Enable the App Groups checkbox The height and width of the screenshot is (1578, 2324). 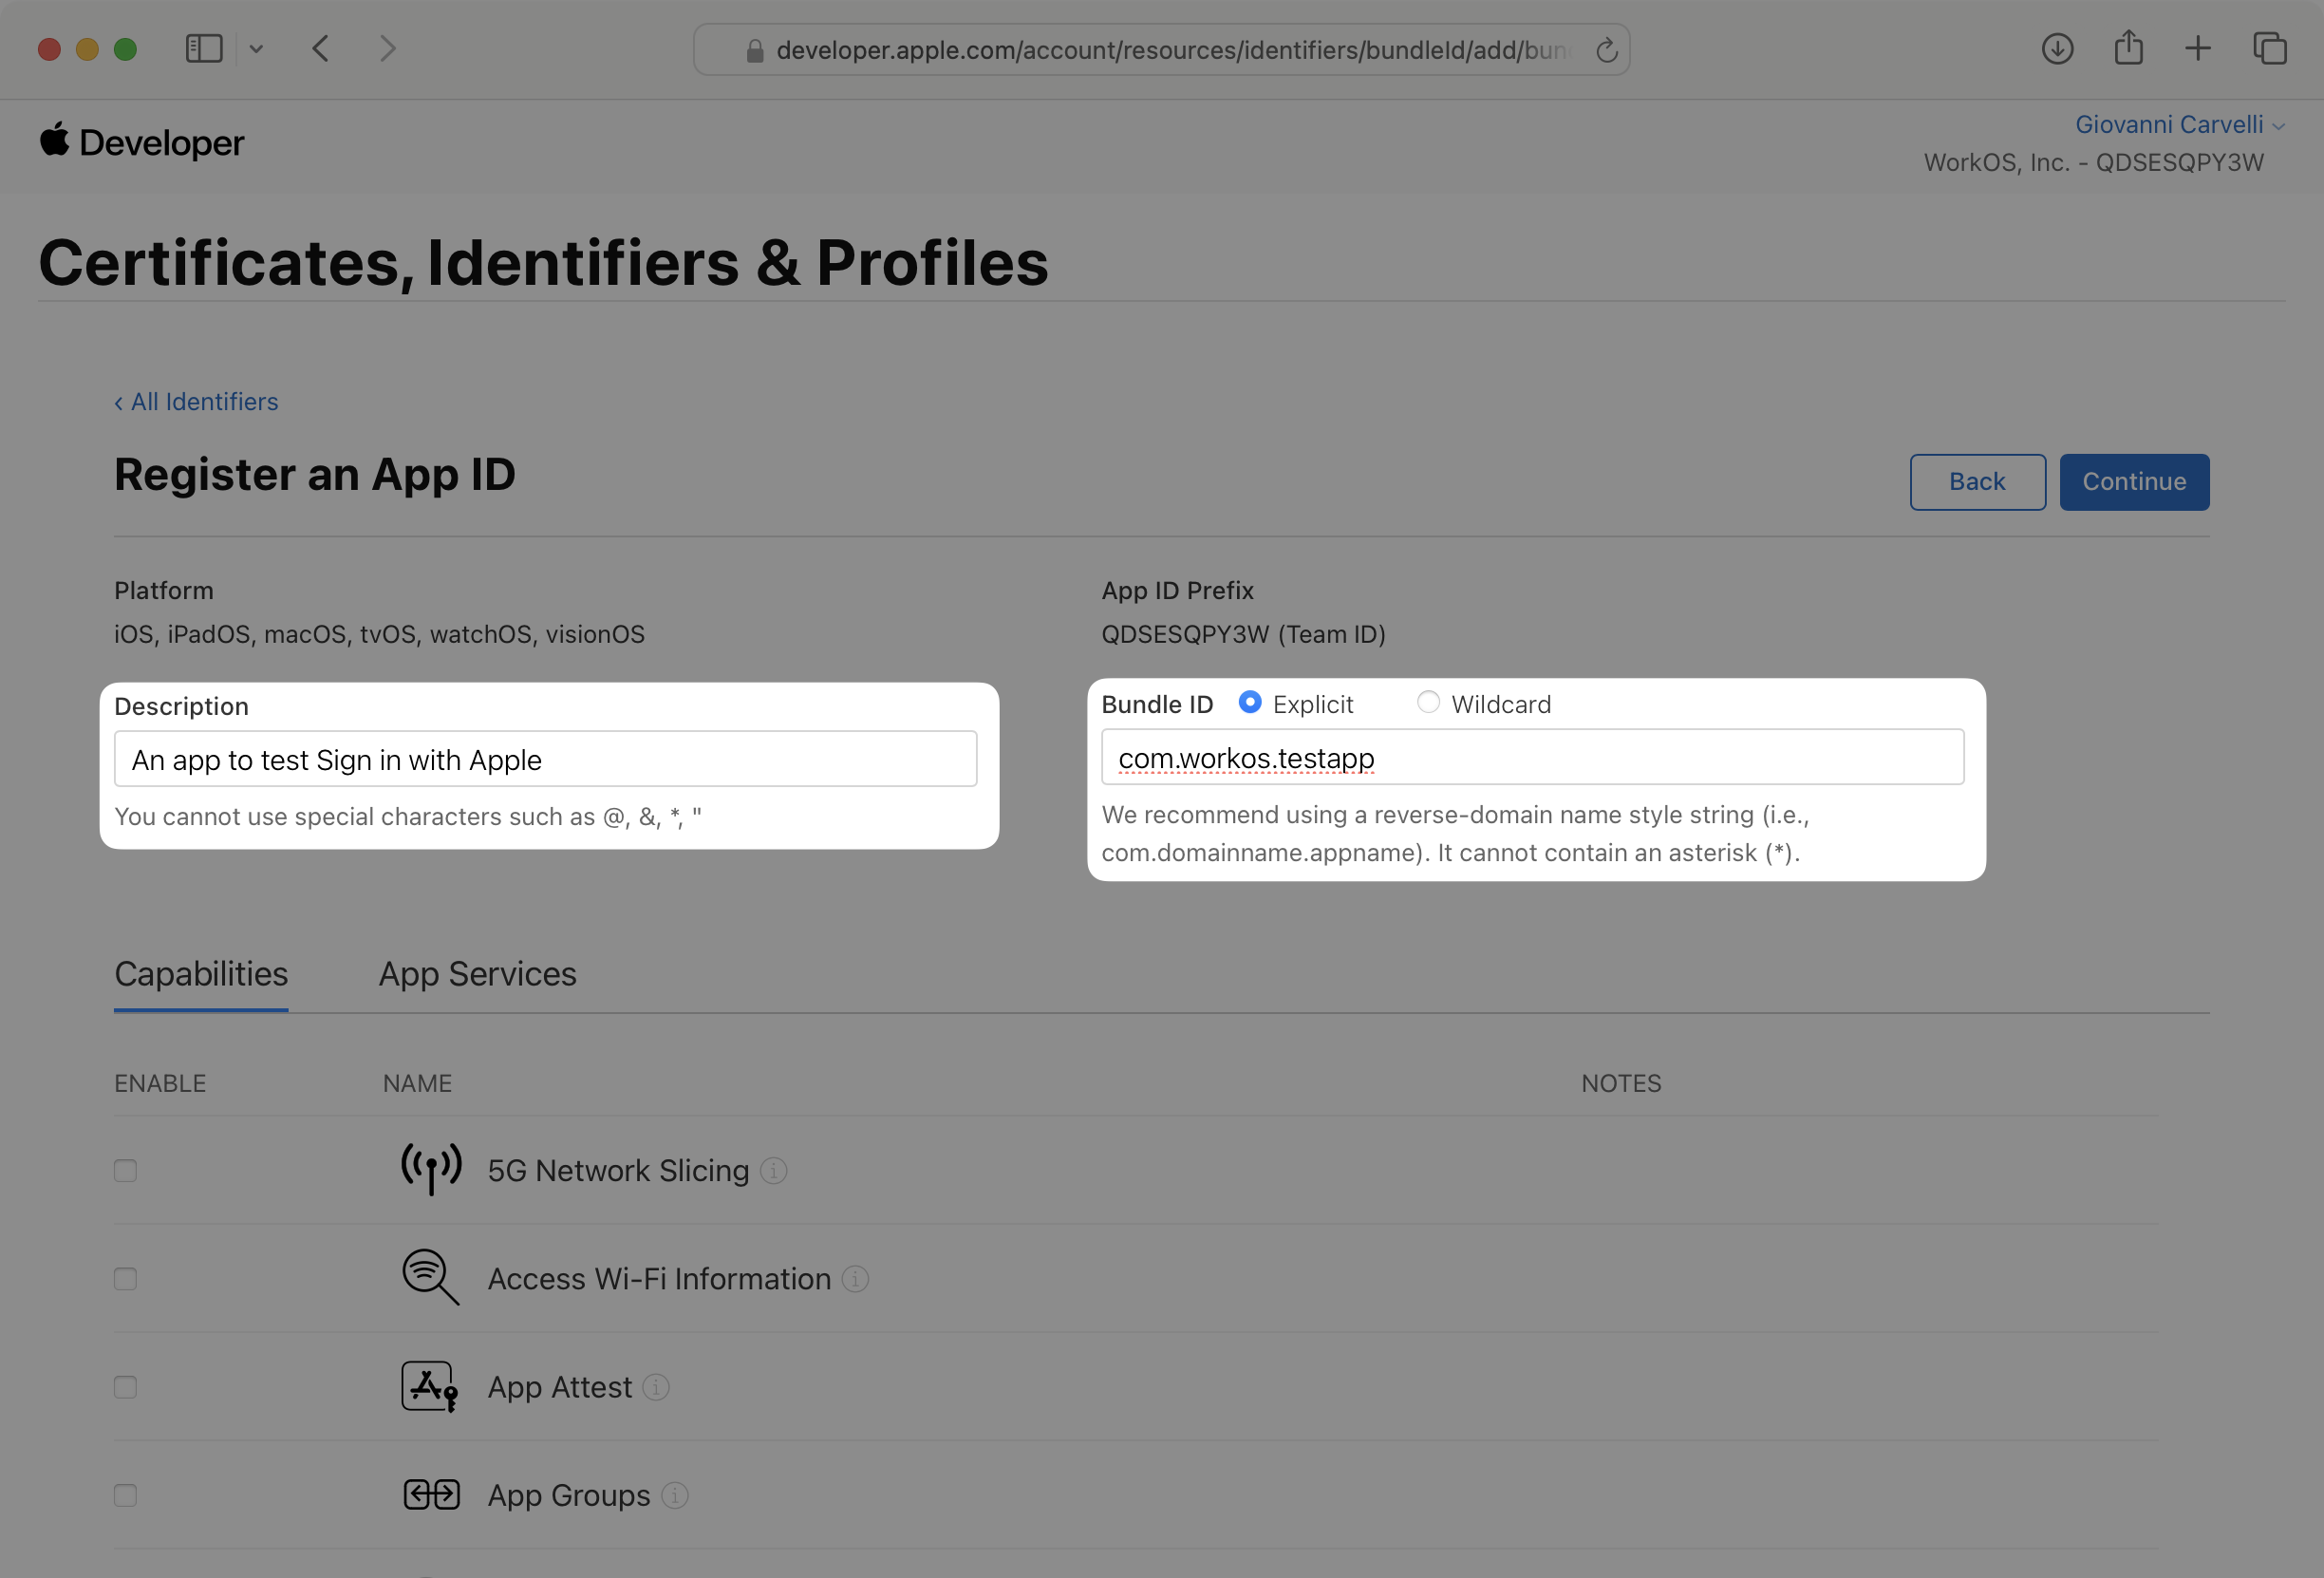coord(125,1495)
